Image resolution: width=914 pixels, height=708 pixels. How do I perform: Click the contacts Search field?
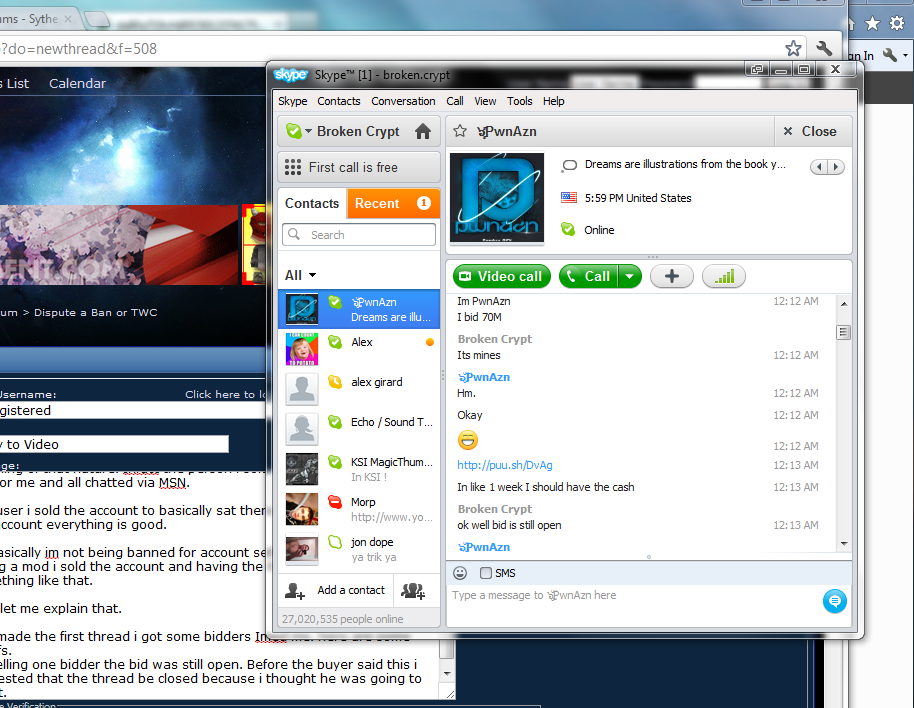click(359, 235)
